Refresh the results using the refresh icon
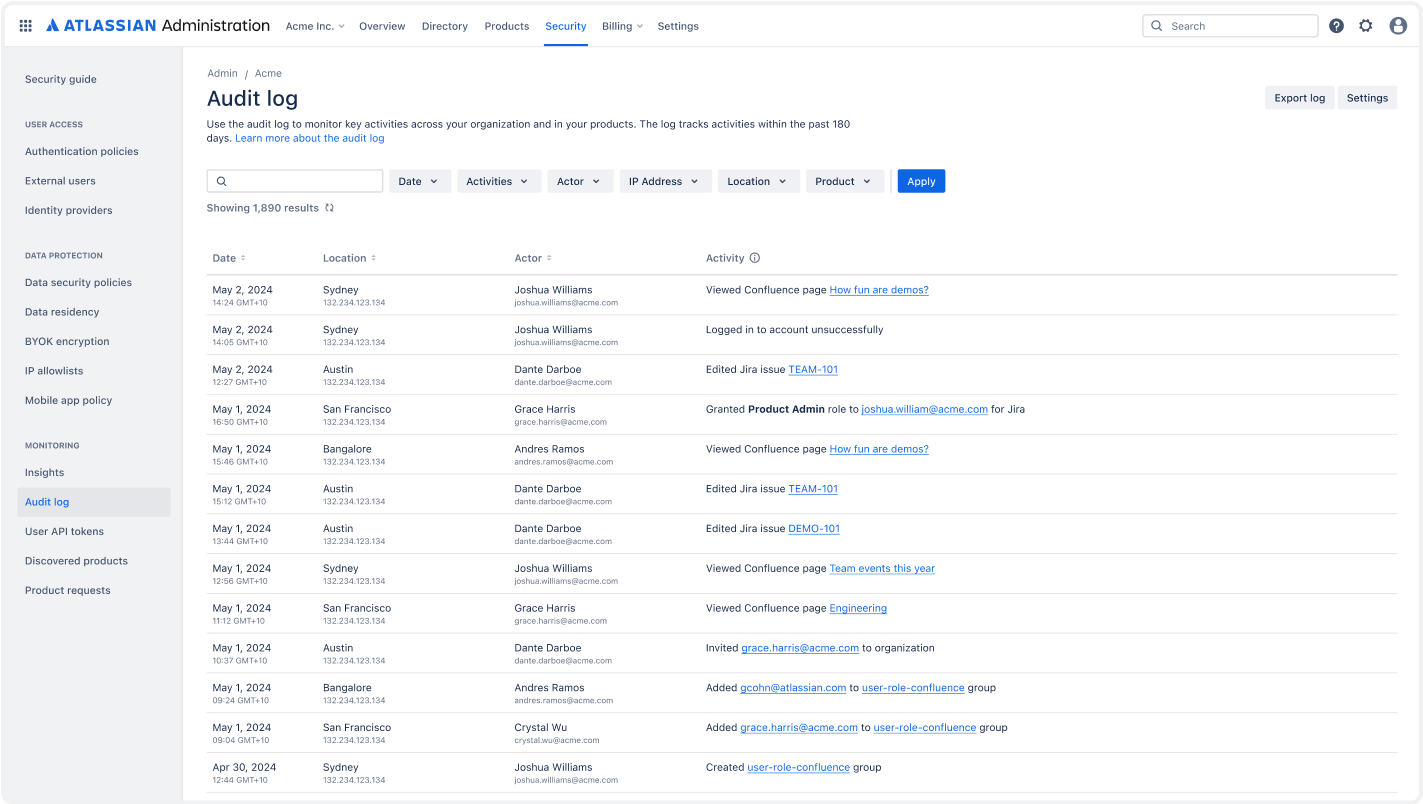Screen dimensions: 1423x804 pos(331,208)
